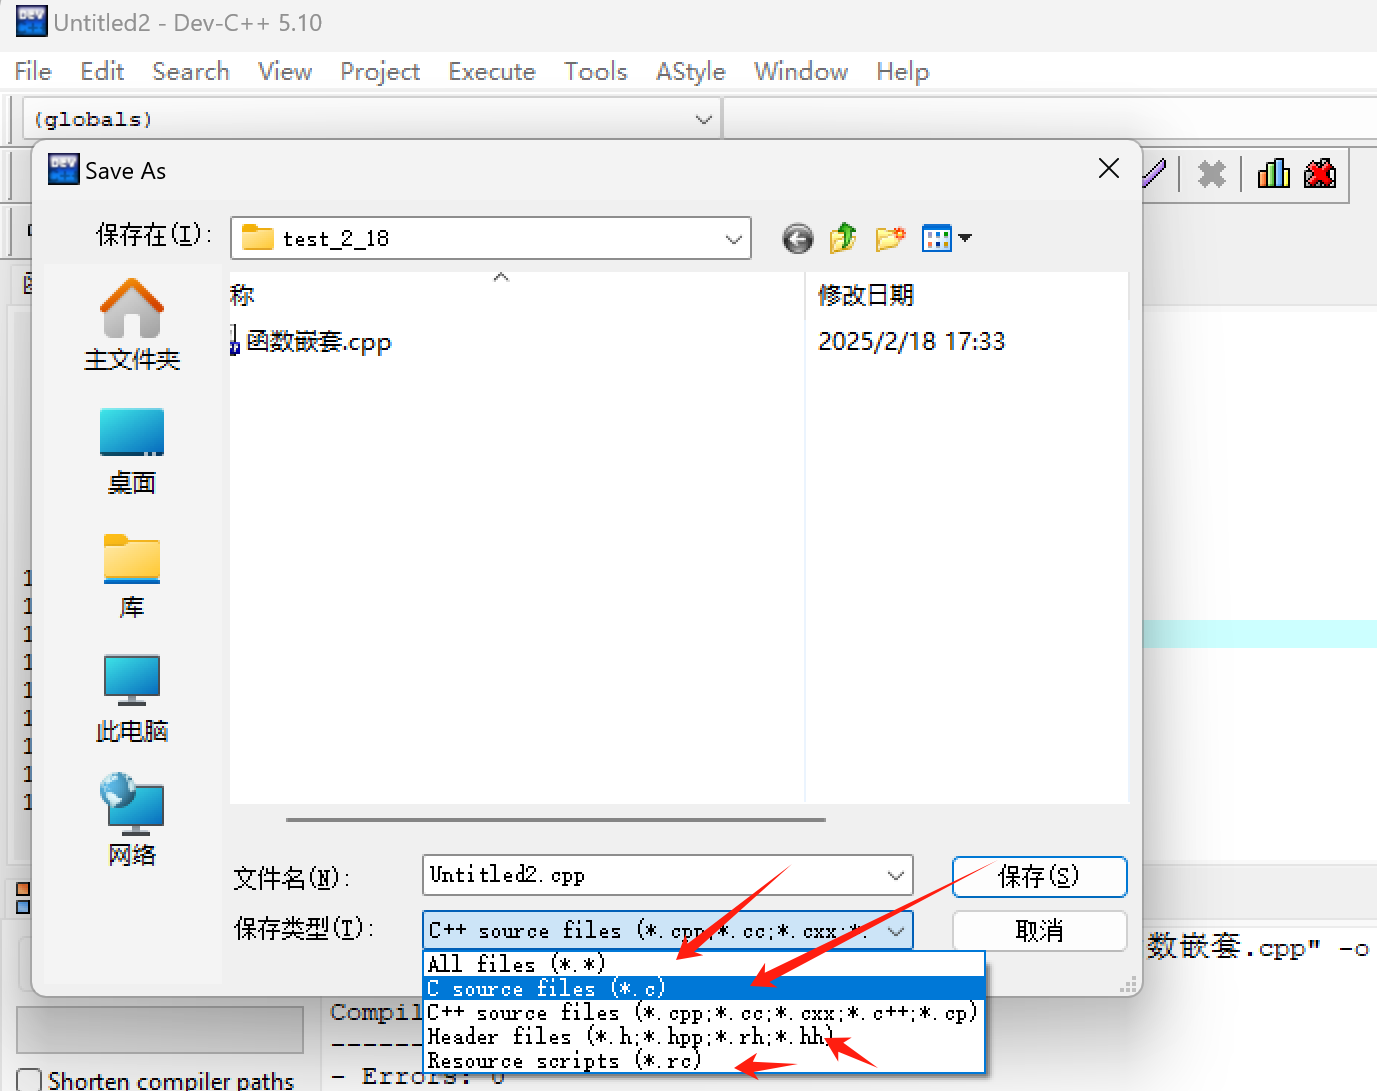
Task: Click the dialog resize grip corner
Action: pyautogui.click(x=1129, y=985)
